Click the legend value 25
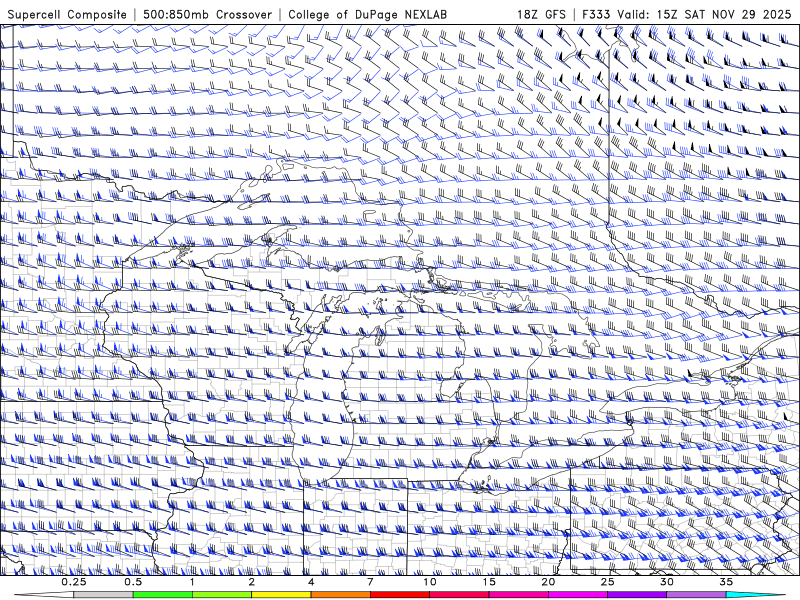The width and height of the screenshot is (800, 600). point(607,582)
